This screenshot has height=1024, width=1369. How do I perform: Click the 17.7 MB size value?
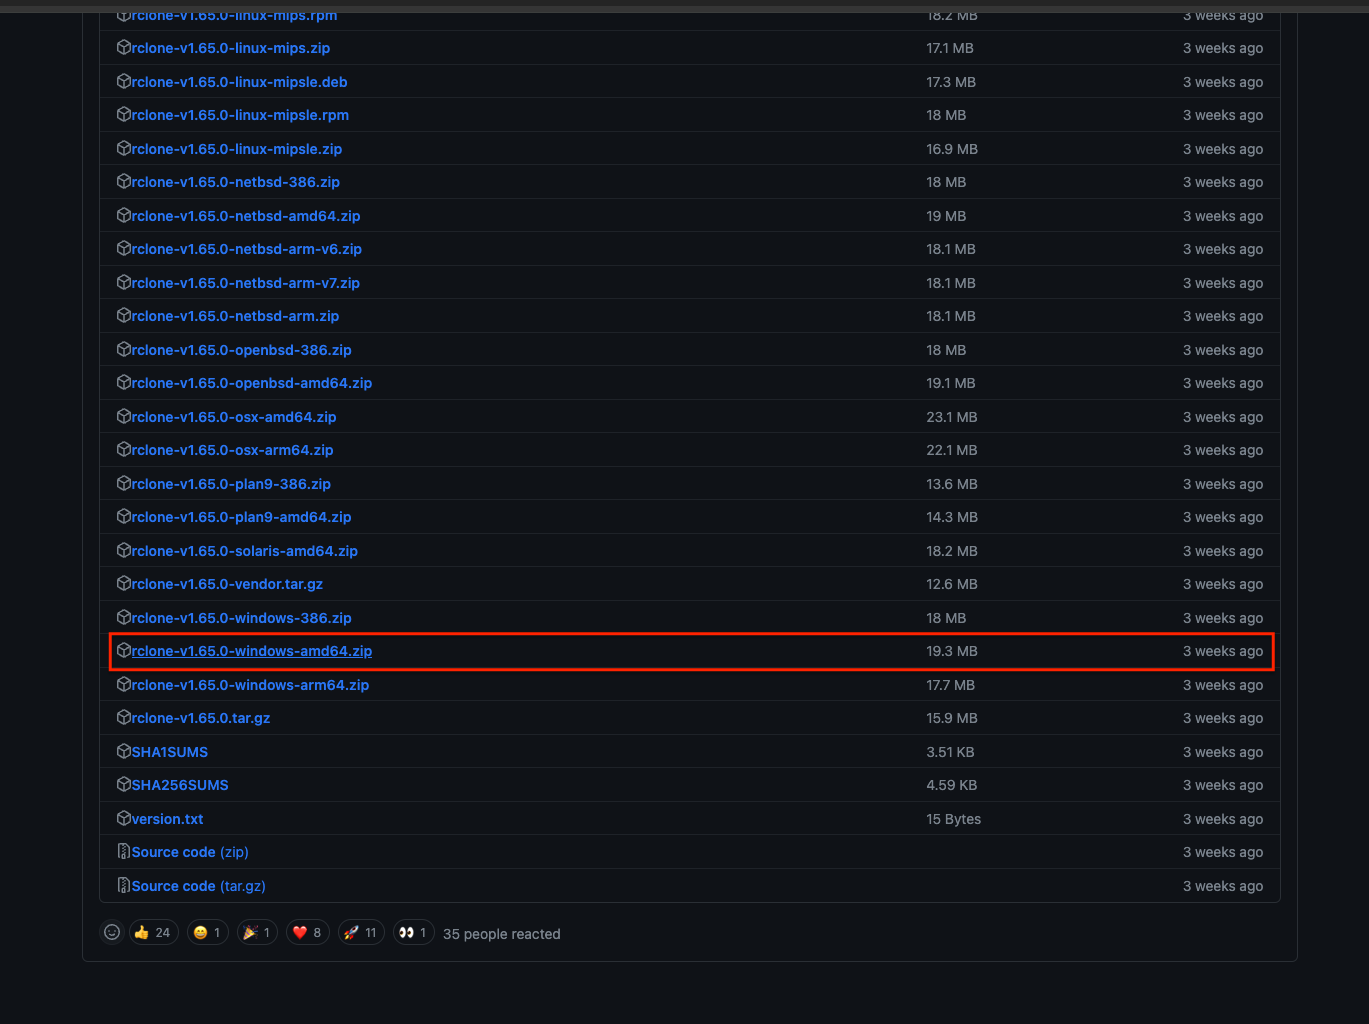pyautogui.click(x=951, y=685)
